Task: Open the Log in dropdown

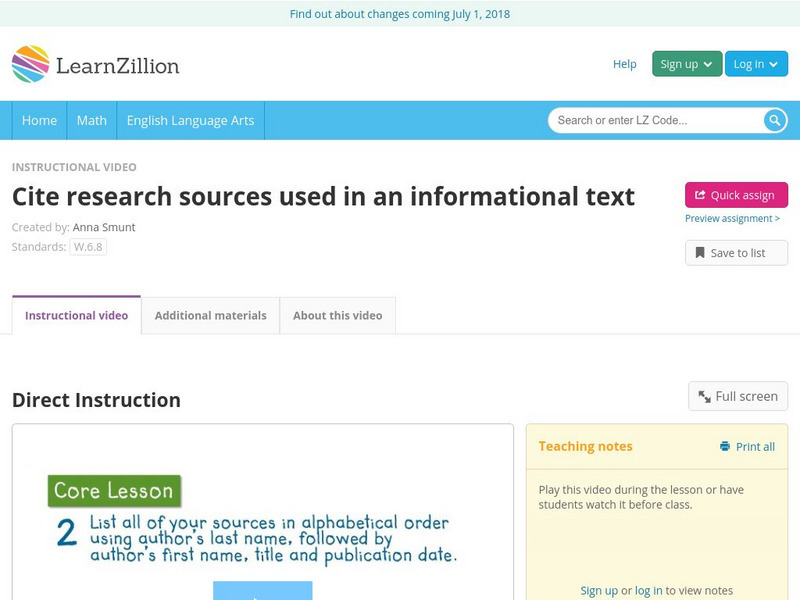Action: (x=756, y=64)
